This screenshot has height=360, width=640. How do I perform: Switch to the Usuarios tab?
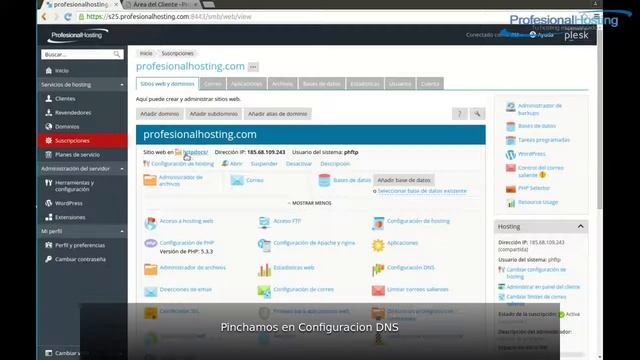coord(400,84)
